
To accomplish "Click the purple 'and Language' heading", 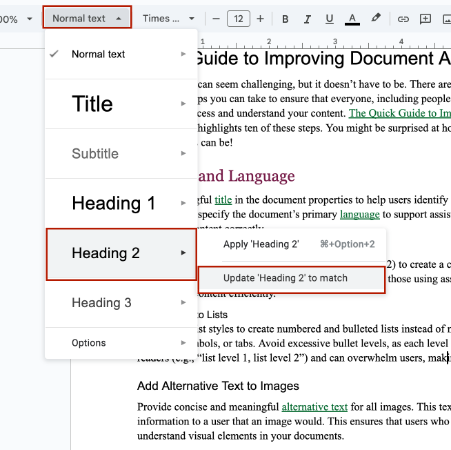I will (x=246, y=176).
